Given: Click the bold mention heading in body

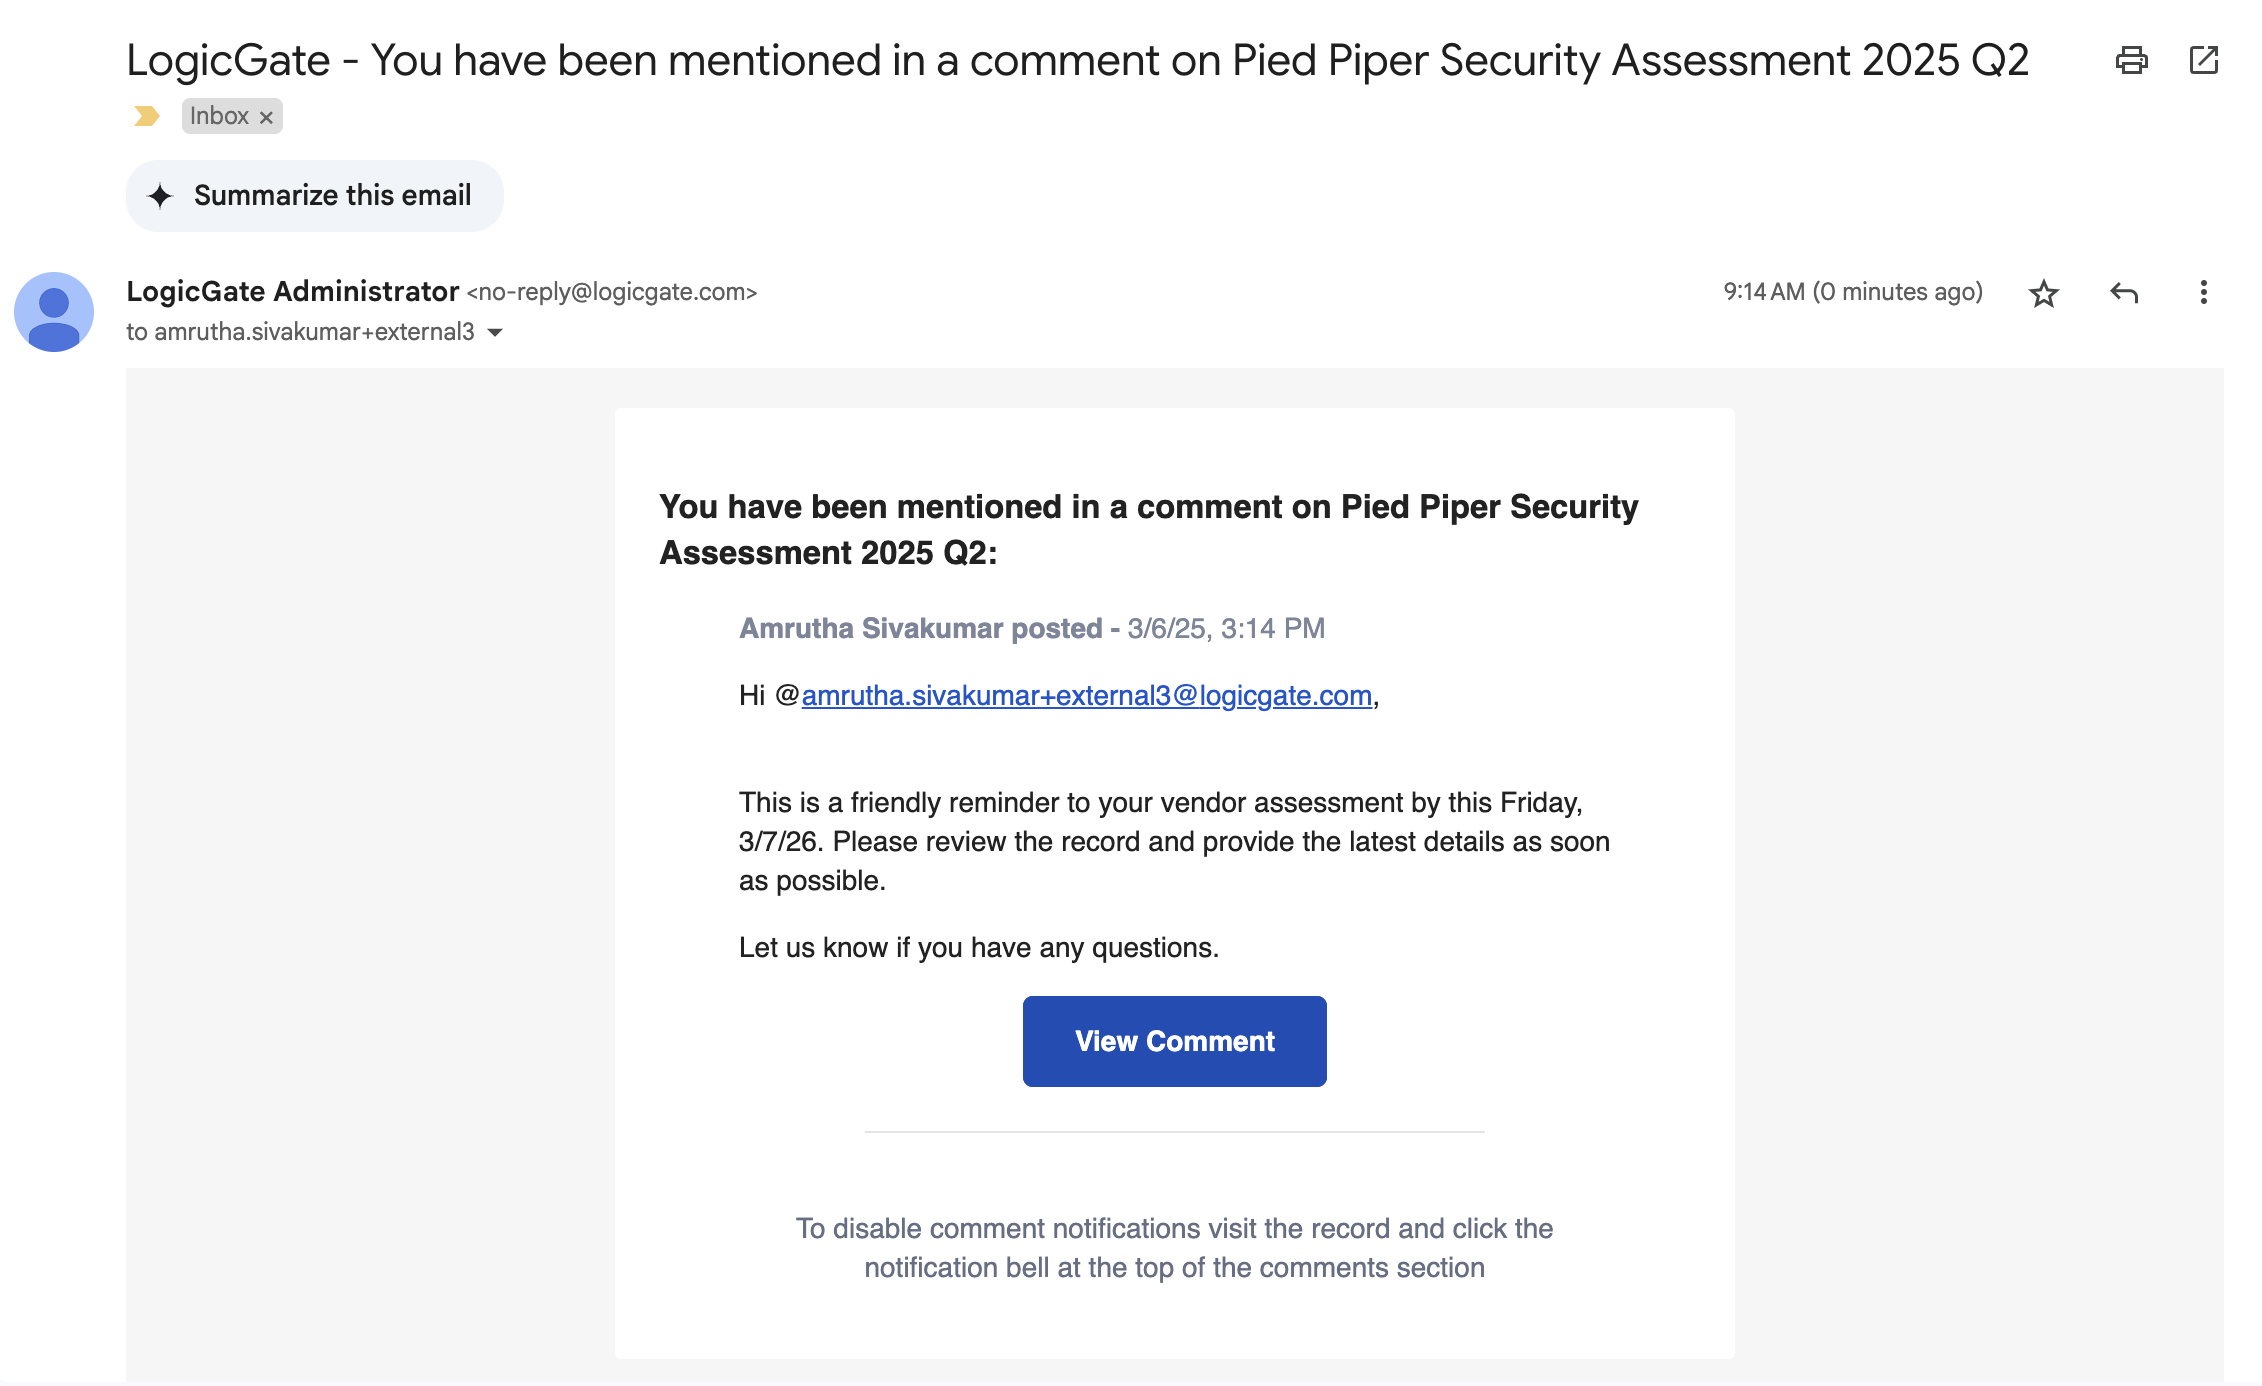Looking at the screenshot, I should [x=1148, y=529].
